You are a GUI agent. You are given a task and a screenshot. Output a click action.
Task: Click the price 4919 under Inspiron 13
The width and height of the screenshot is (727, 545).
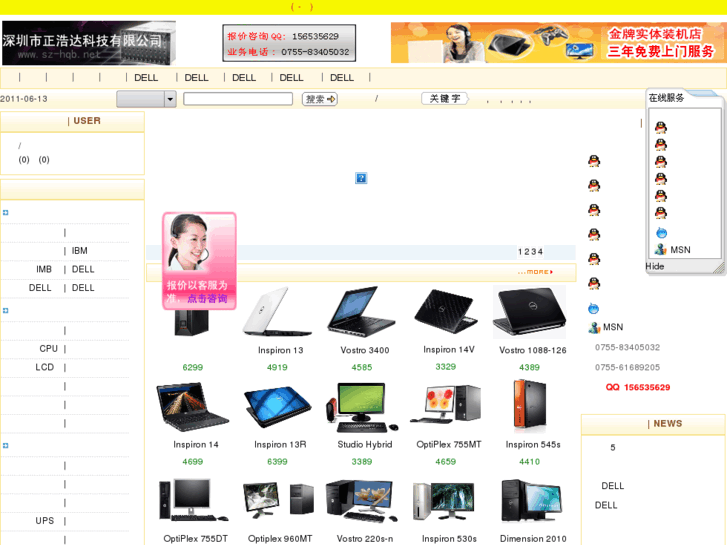277,367
